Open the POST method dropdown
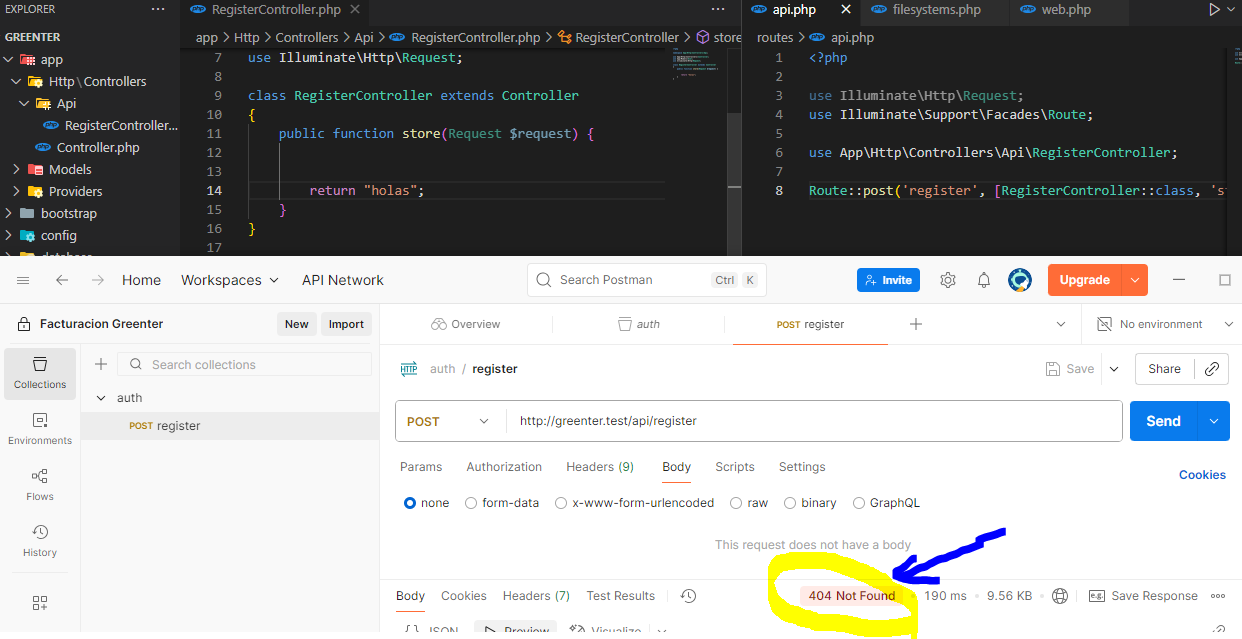 (x=449, y=422)
